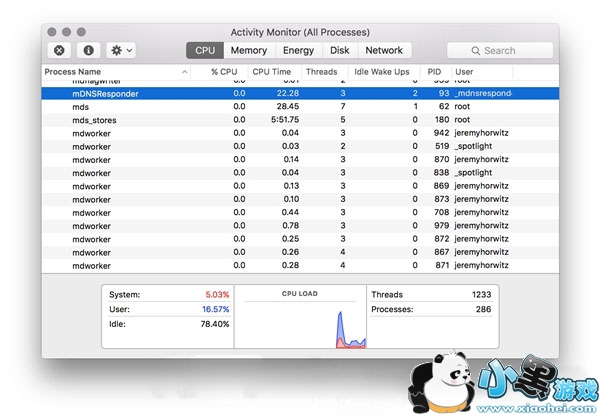
Task: Toggle the sort arrow on Process Name column
Action: click(x=184, y=72)
